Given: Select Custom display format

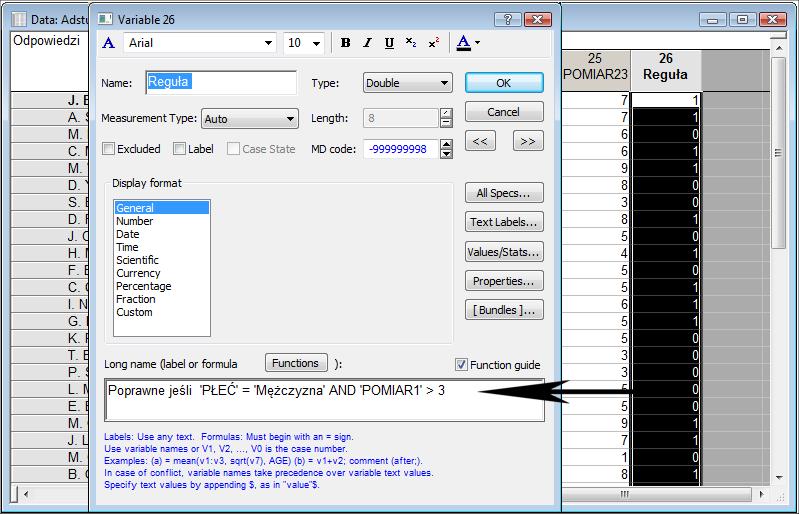Looking at the screenshot, I should [x=162, y=312].
